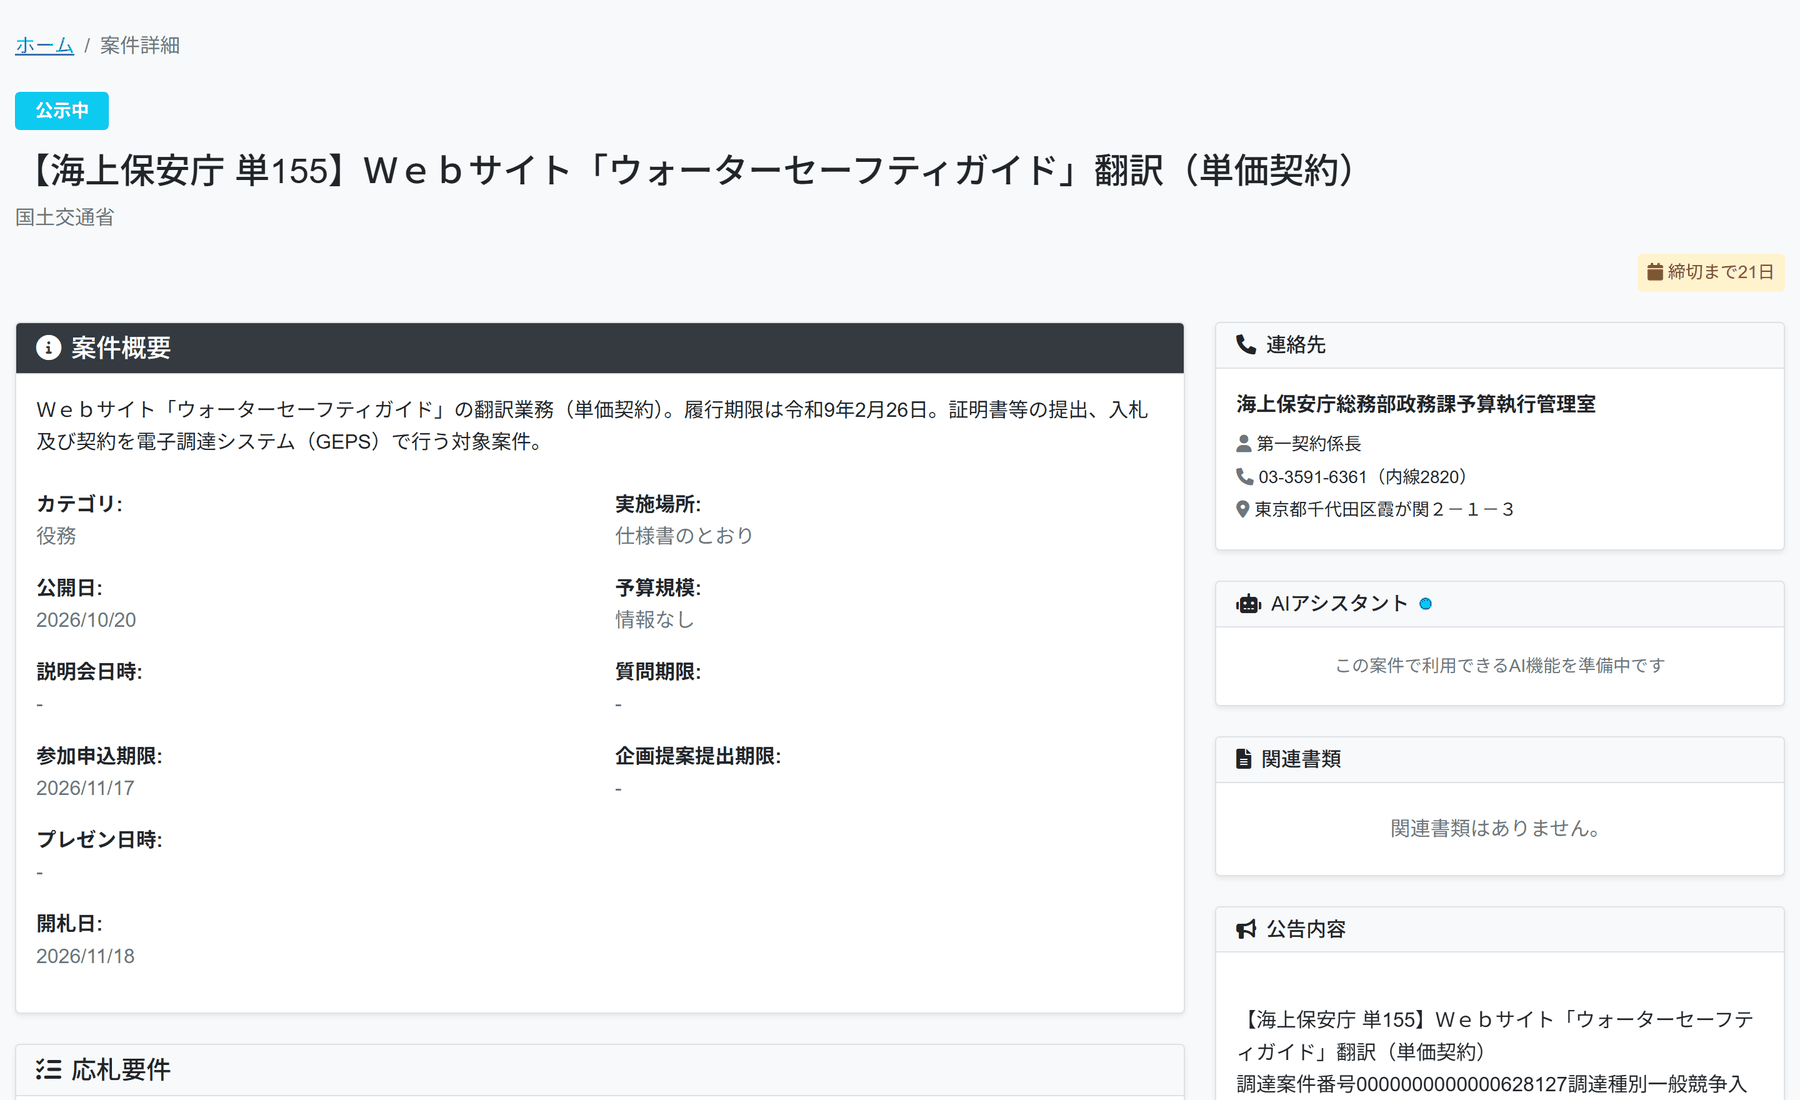Click the info icon beside 案件概要
Image resolution: width=1800 pixels, height=1100 pixels.
(x=48, y=347)
